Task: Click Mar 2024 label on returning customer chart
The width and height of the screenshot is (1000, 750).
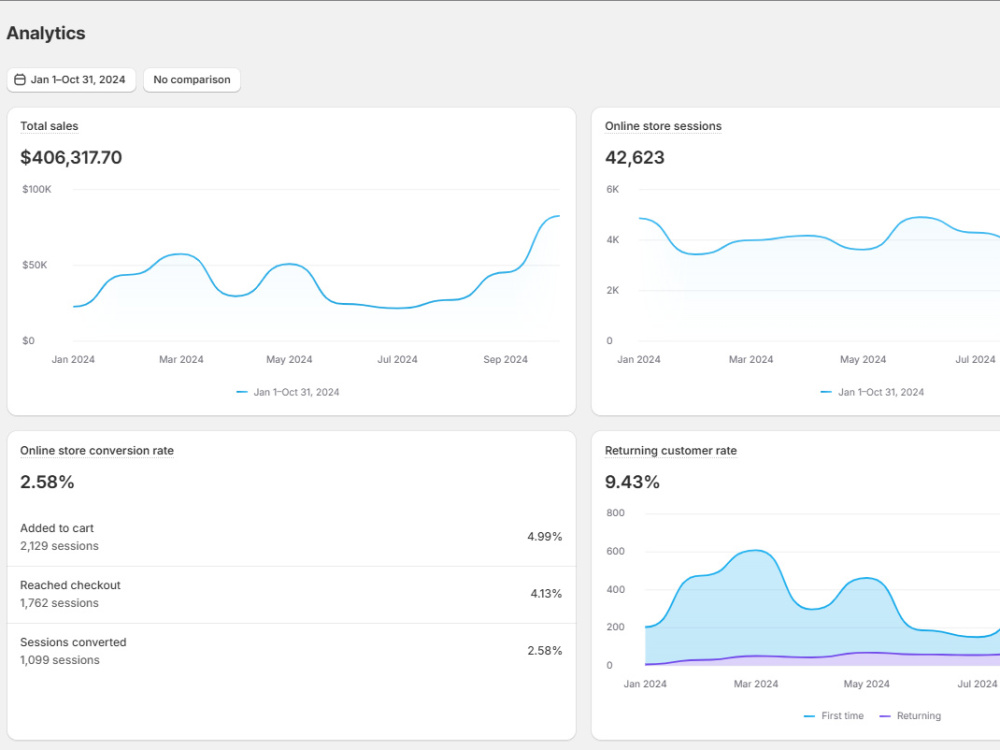Action: (x=756, y=684)
